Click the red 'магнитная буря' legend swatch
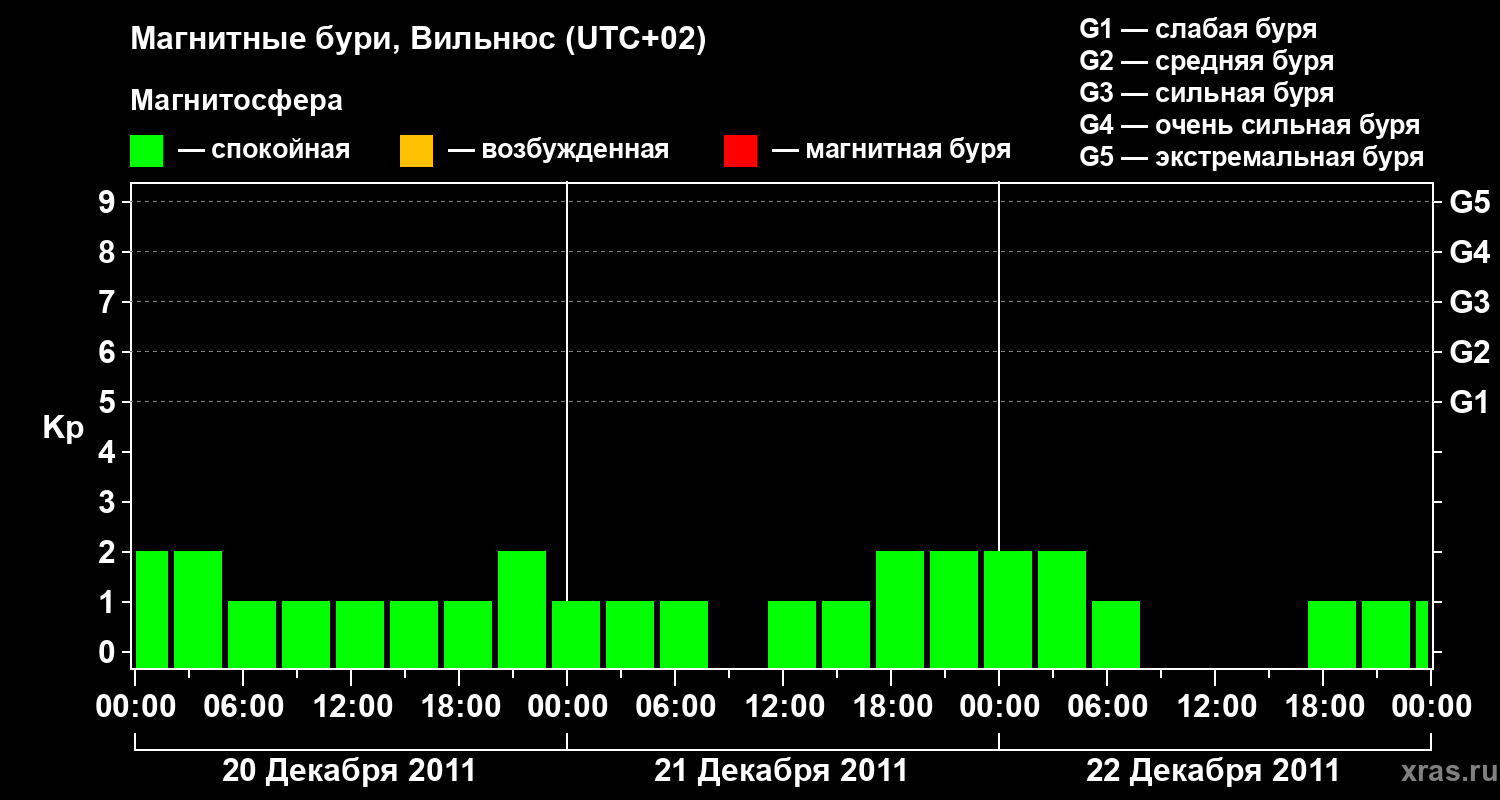This screenshot has height=800, width=1500. coord(740,151)
